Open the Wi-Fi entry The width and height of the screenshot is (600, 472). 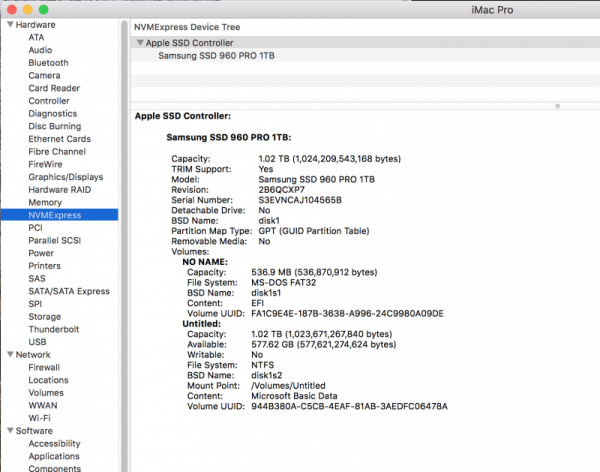coord(39,418)
